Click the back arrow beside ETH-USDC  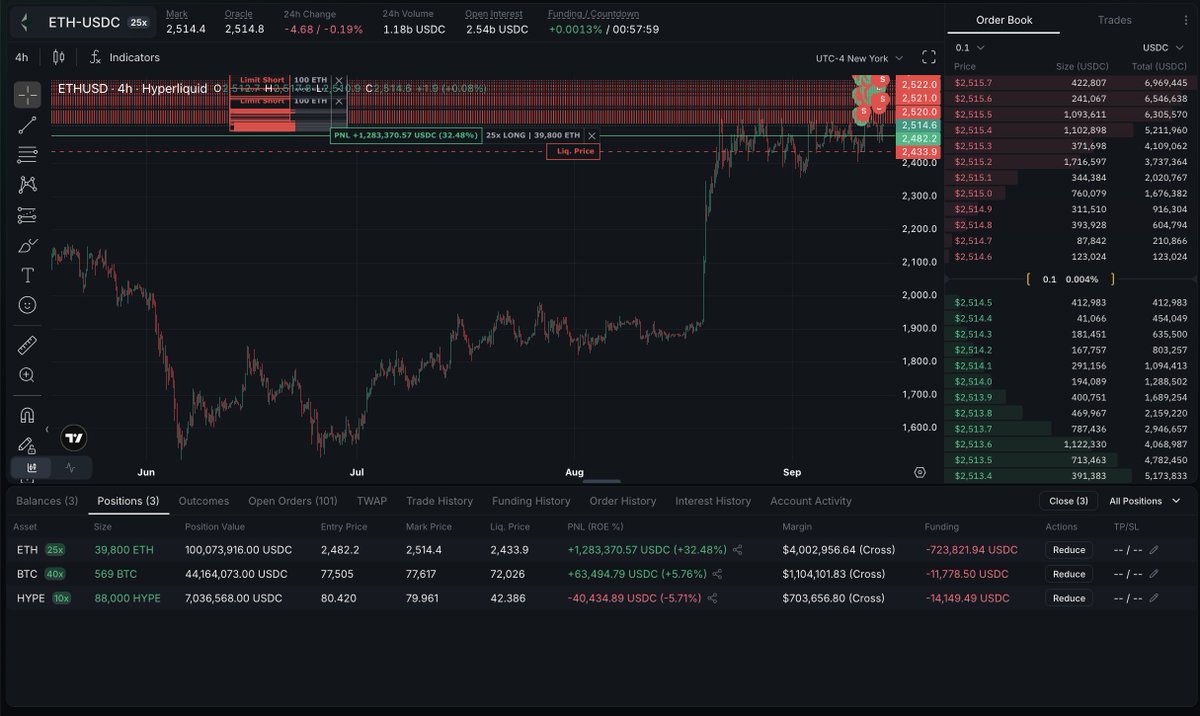(x=24, y=21)
